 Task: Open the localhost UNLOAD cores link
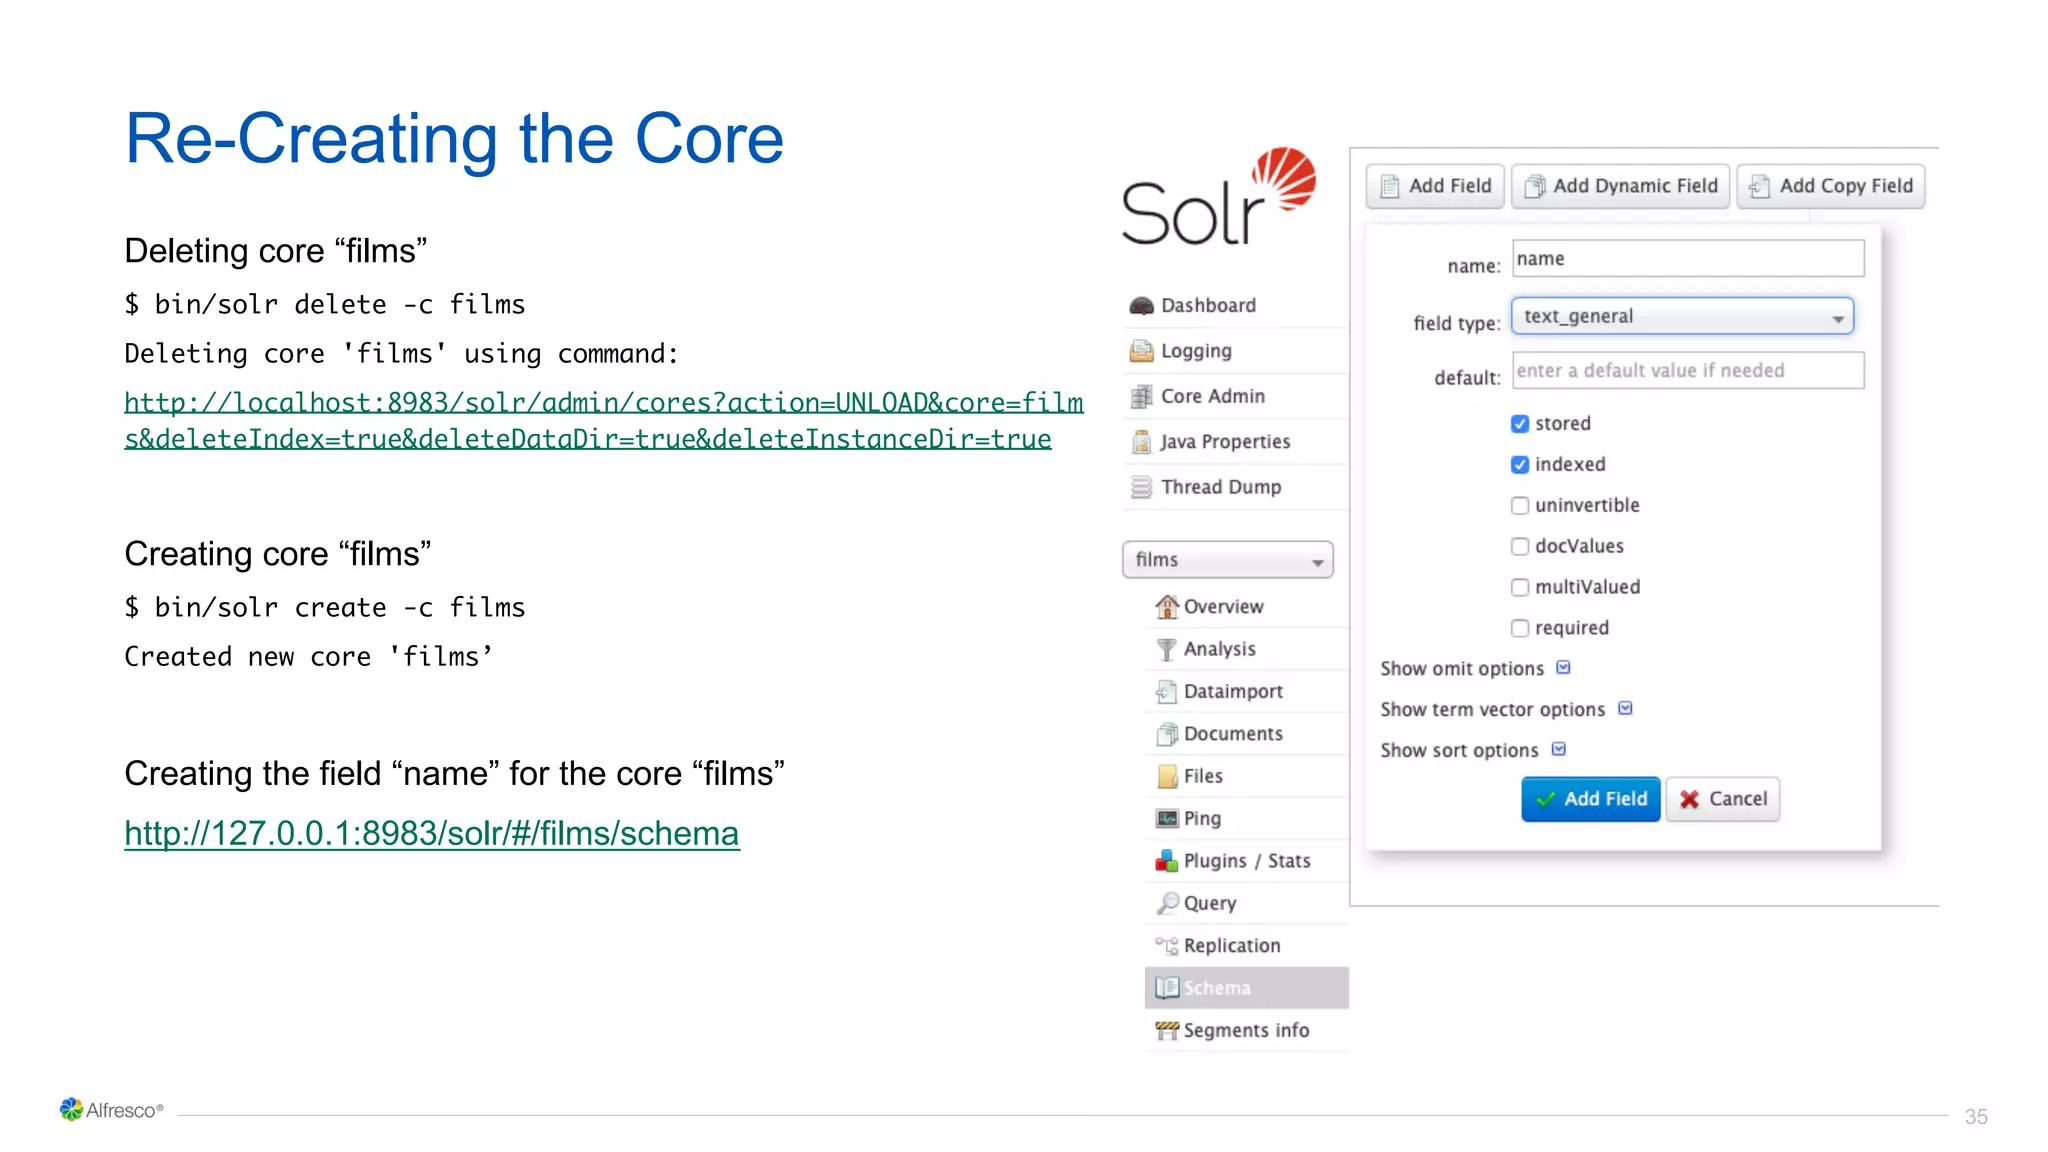point(604,421)
